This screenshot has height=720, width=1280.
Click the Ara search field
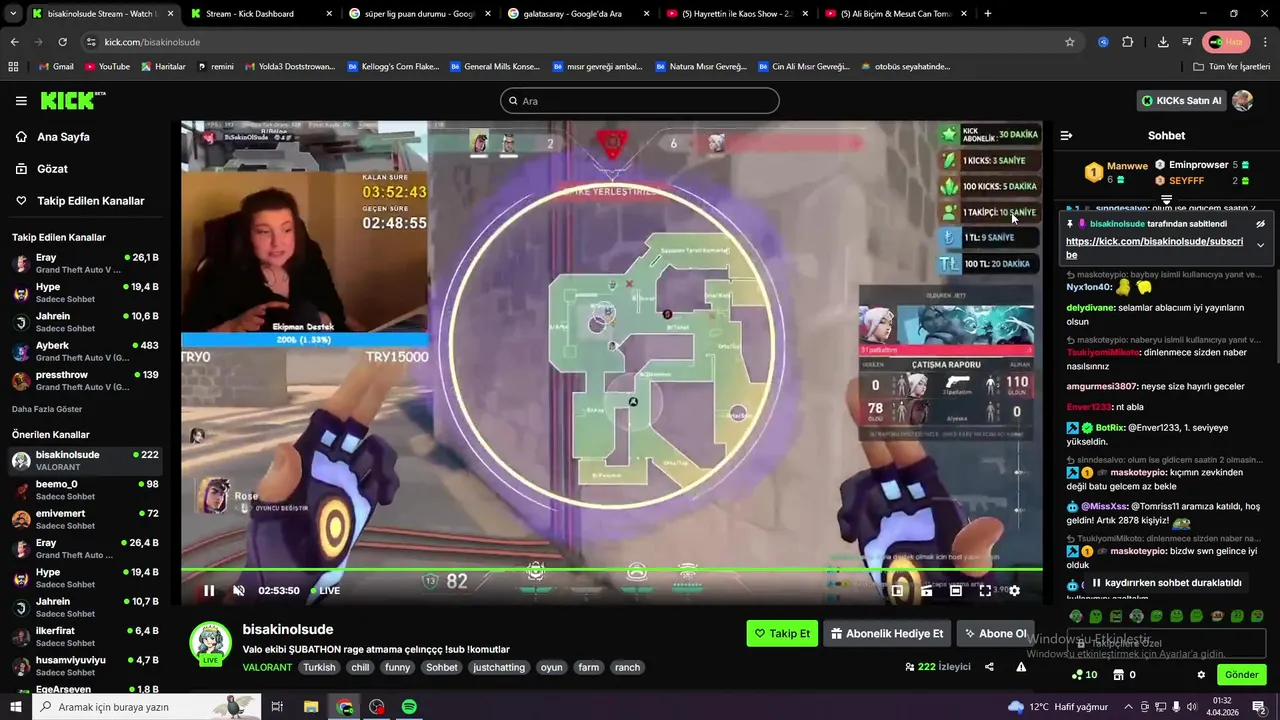(x=640, y=101)
